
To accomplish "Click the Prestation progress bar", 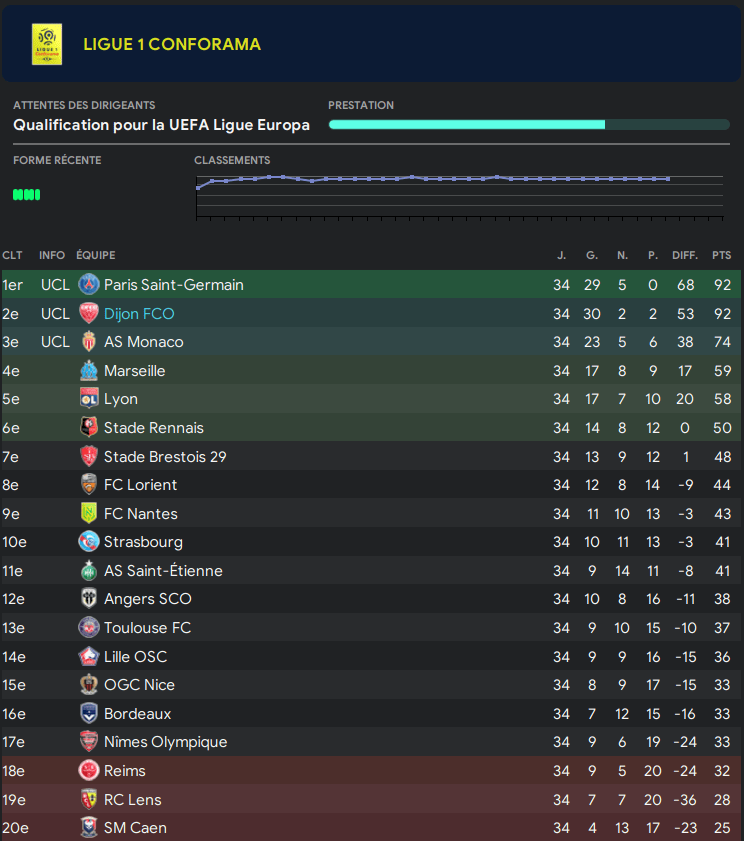I will click(x=528, y=125).
